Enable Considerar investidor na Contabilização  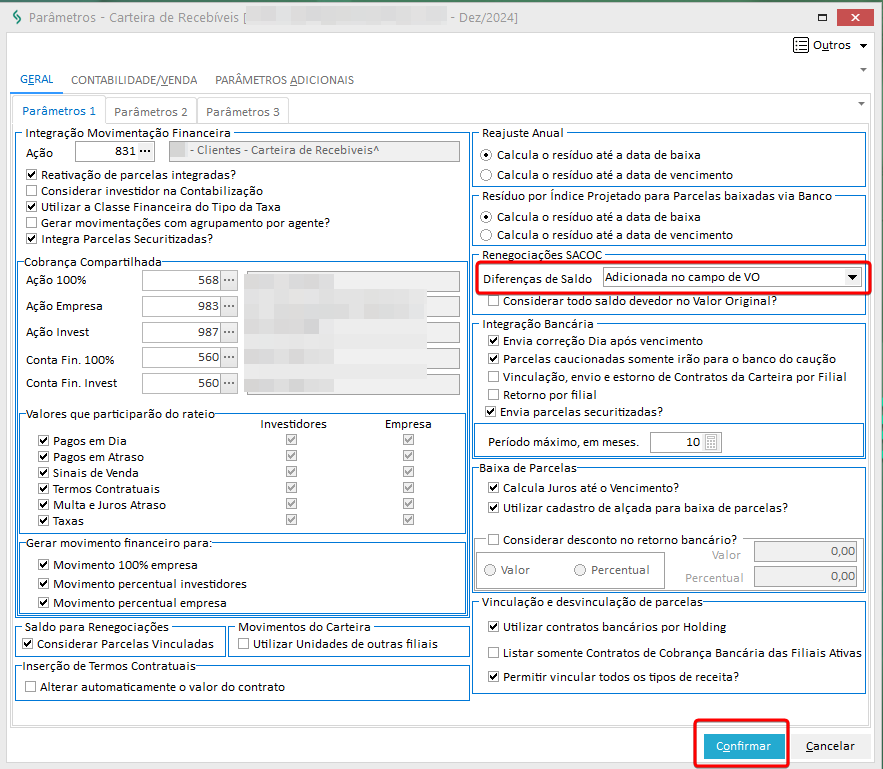pyautogui.click(x=32, y=191)
